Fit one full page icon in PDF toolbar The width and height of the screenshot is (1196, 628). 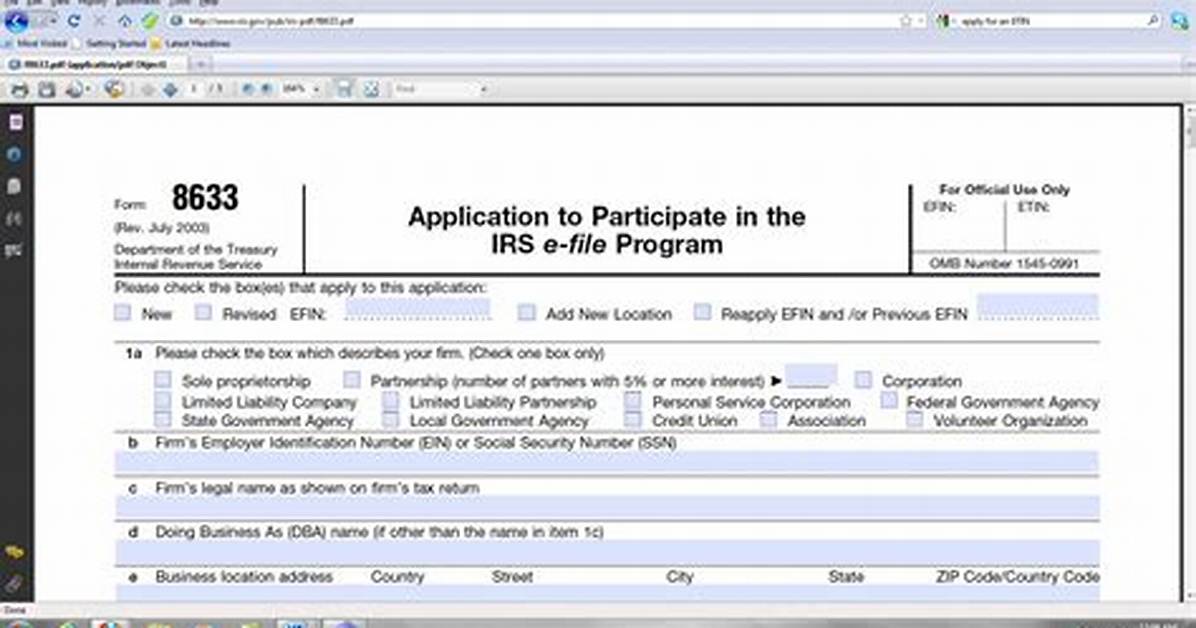(x=371, y=89)
